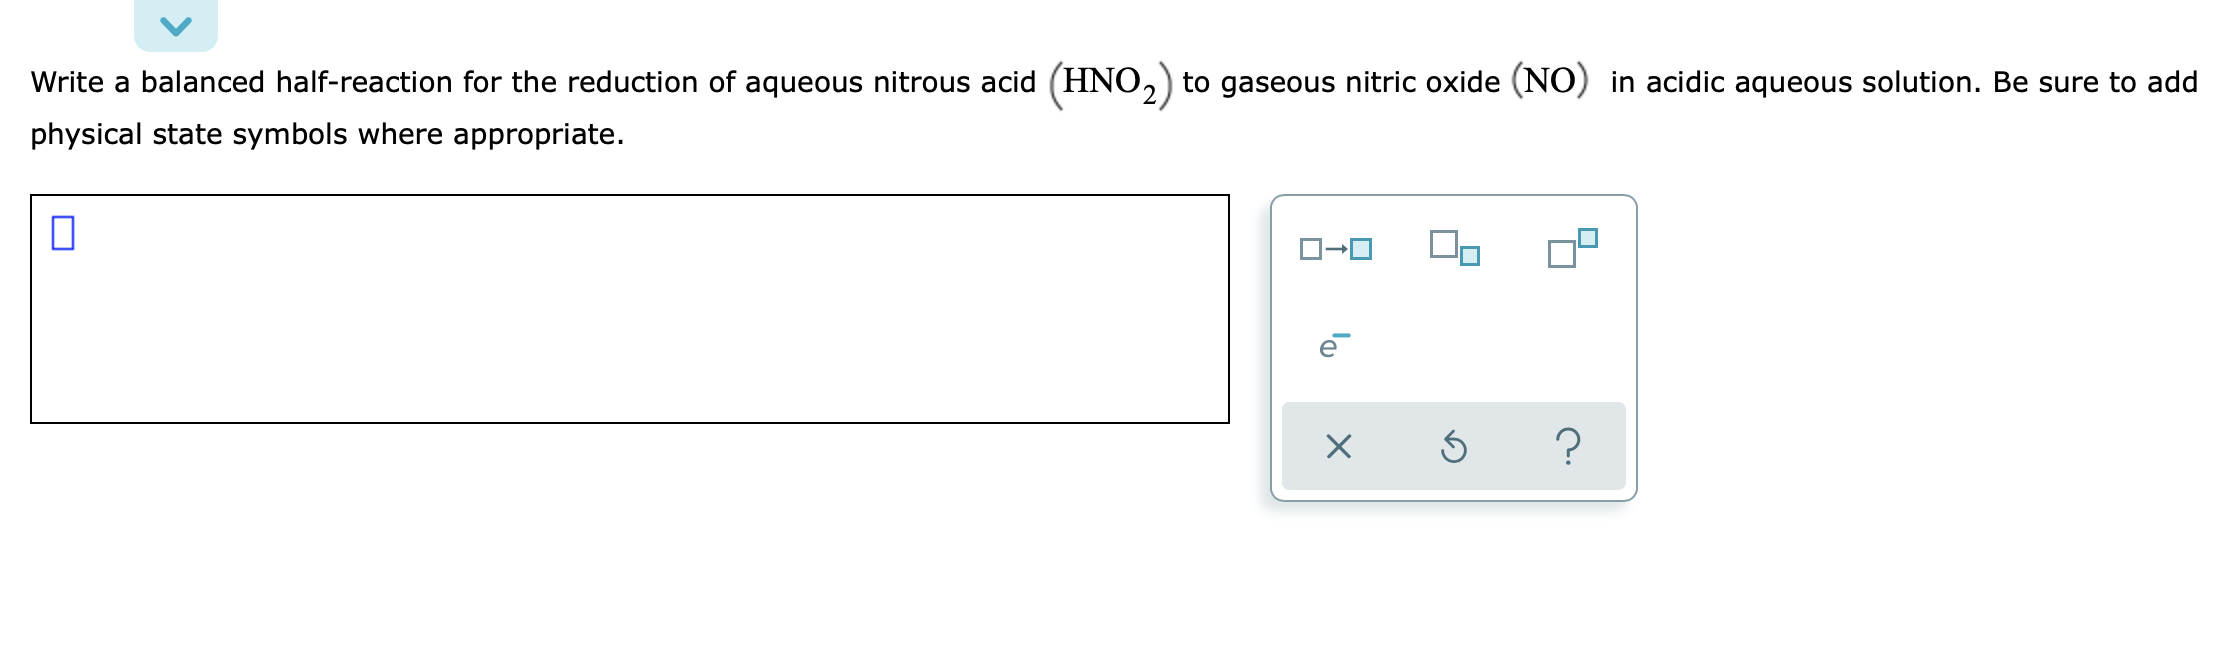Image resolution: width=2220 pixels, height=648 pixels.
Task: Click the blue chevron above the question text
Action: (x=174, y=25)
